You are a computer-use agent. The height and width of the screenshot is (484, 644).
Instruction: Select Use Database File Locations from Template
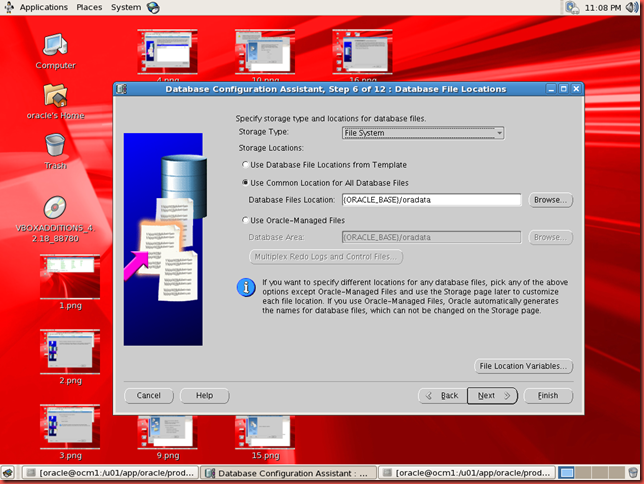[324, 165]
